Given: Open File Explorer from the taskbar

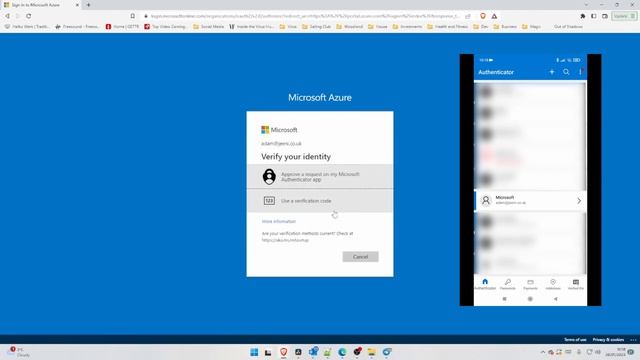Looking at the screenshot, I should (x=371, y=352).
